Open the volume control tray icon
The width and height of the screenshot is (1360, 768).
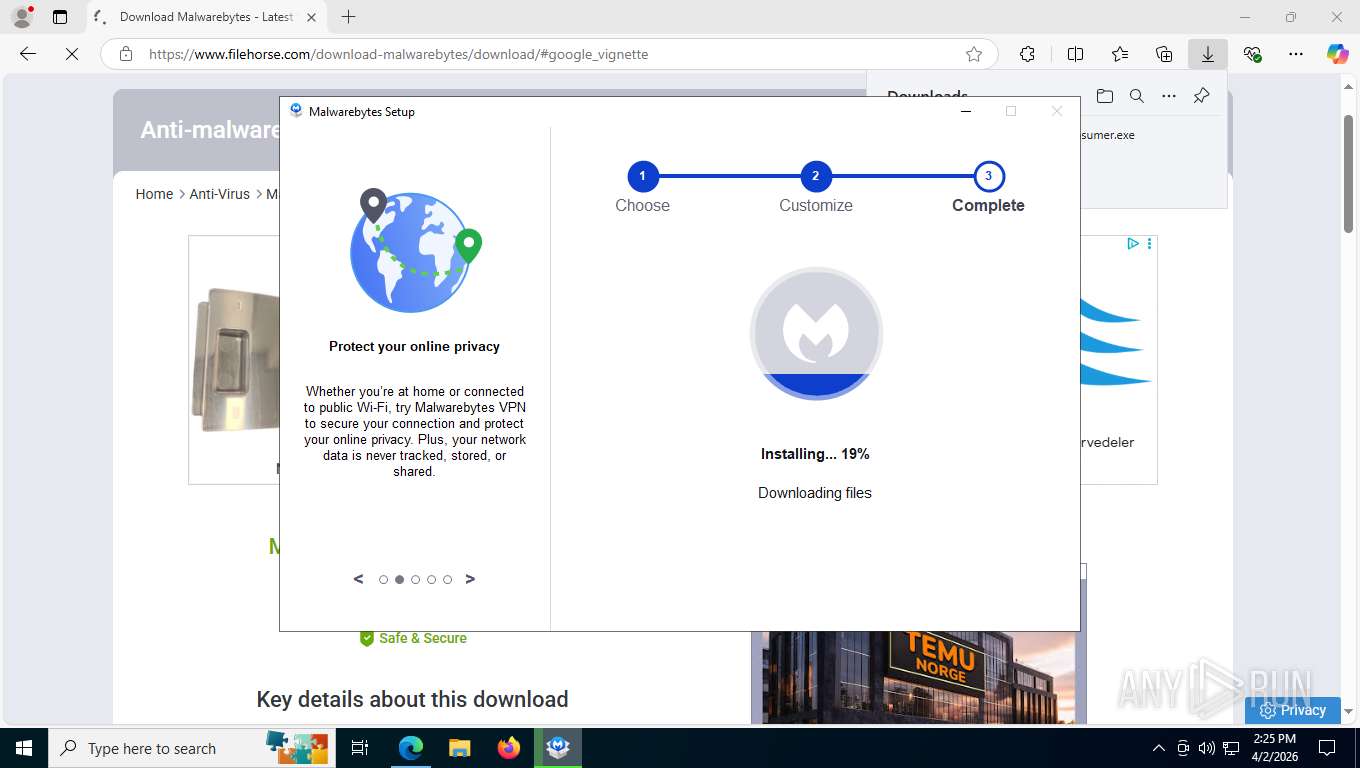[x=1206, y=748]
